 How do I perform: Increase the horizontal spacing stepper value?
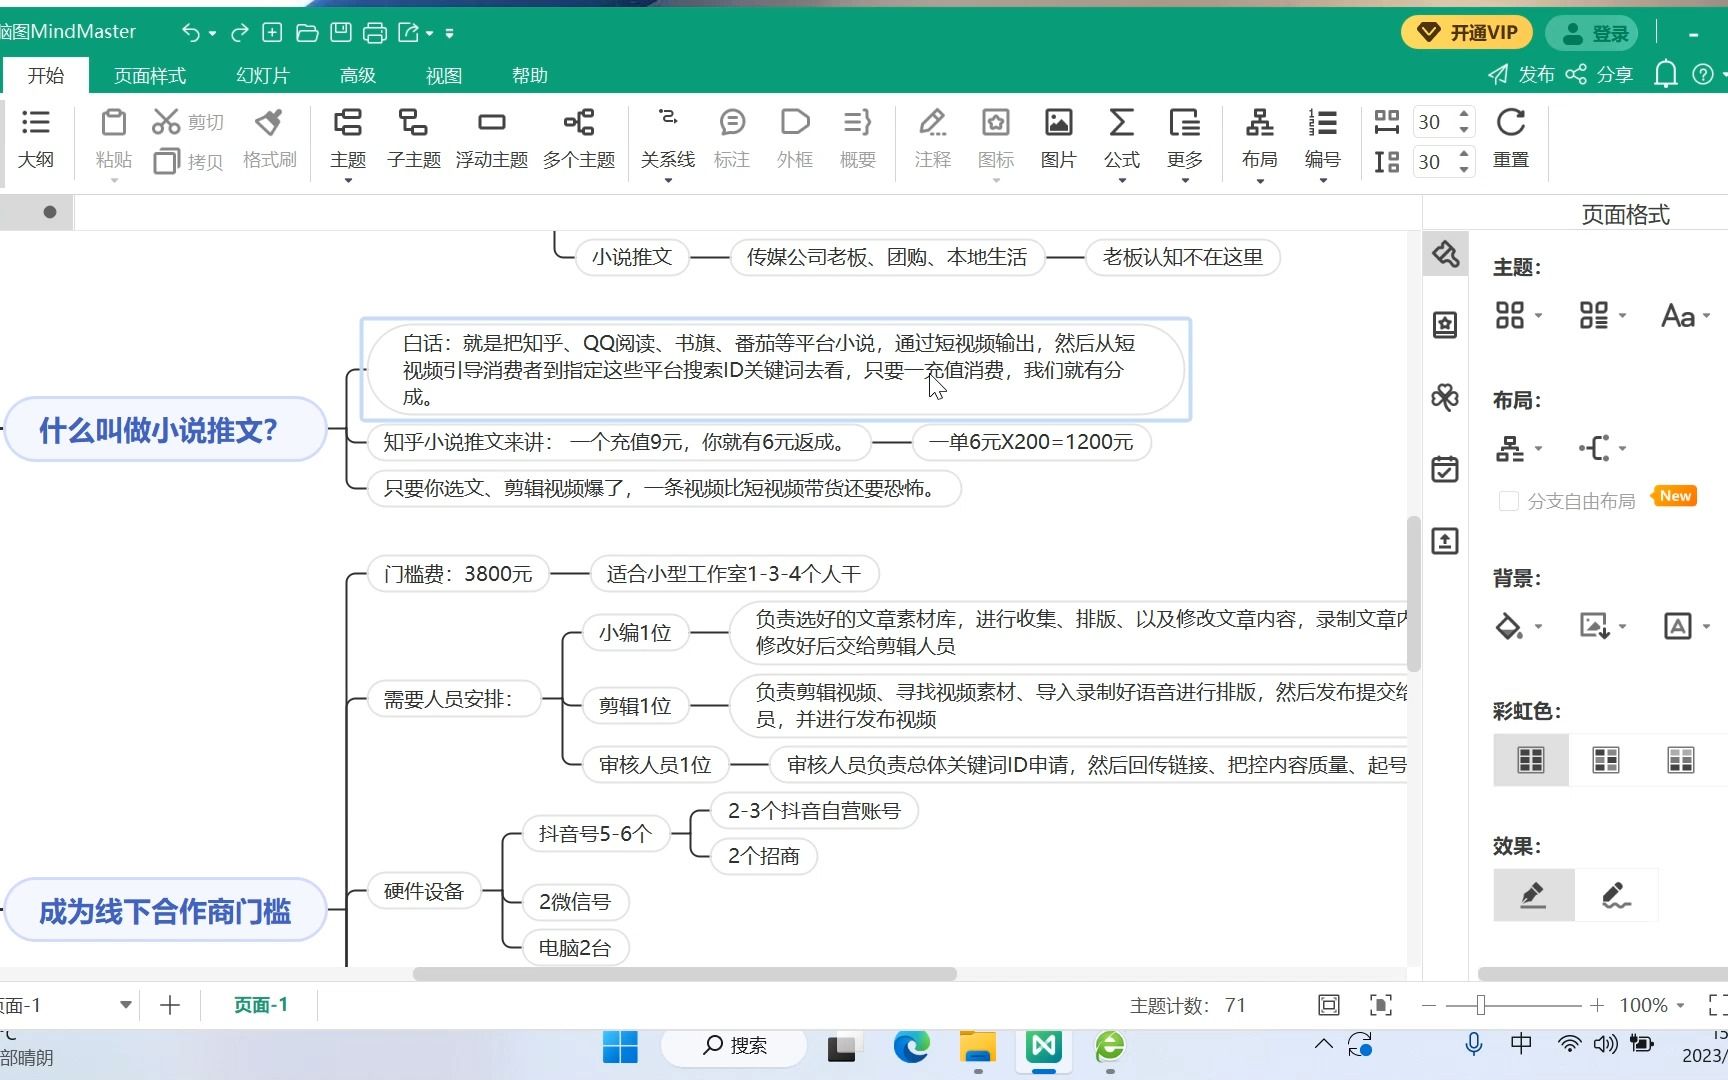(x=1464, y=114)
